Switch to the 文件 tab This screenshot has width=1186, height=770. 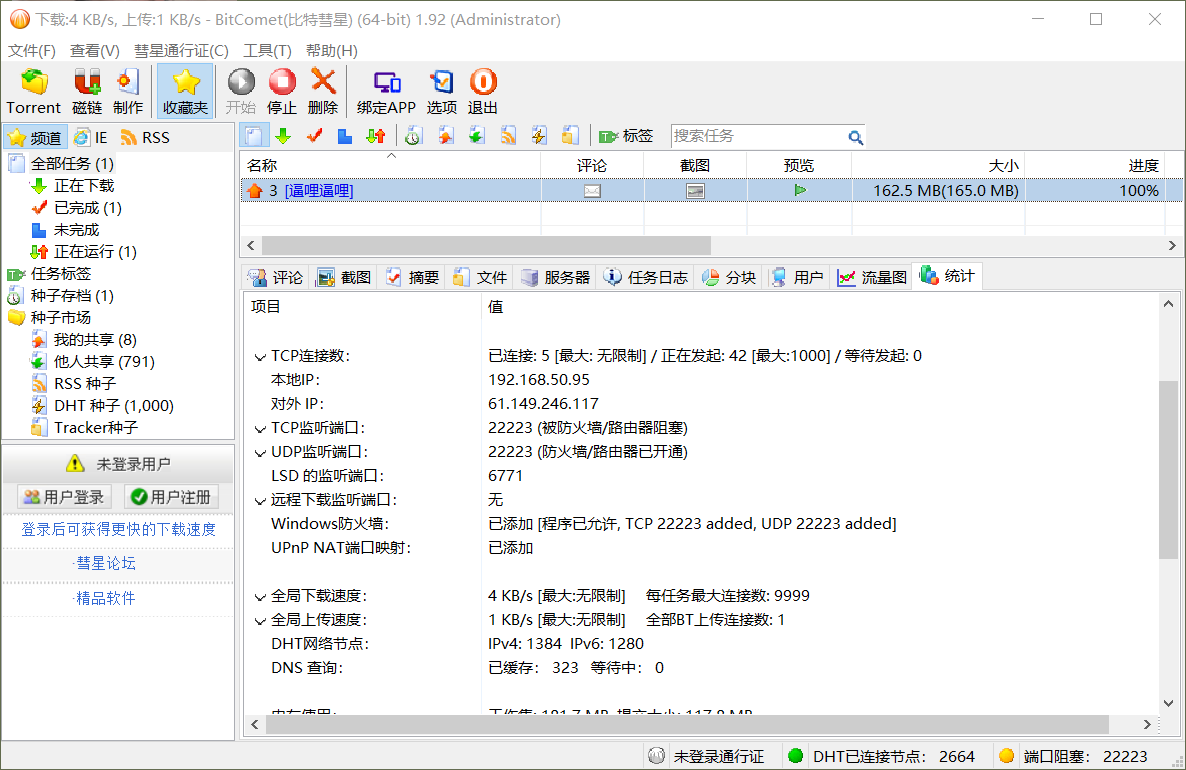pos(480,278)
